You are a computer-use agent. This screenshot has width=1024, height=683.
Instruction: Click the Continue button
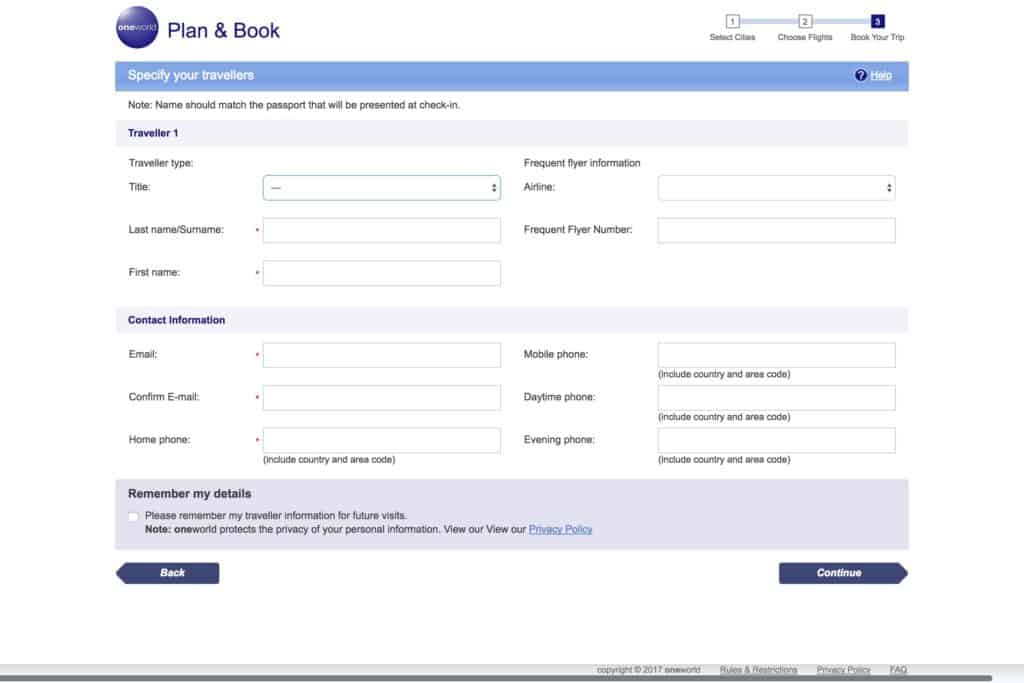click(841, 573)
